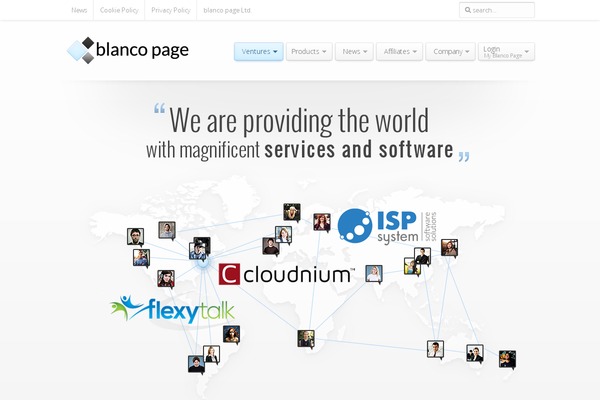Image resolution: width=600 pixels, height=400 pixels.
Task: Click the headline "We are providing the world"
Action: click(x=299, y=120)
